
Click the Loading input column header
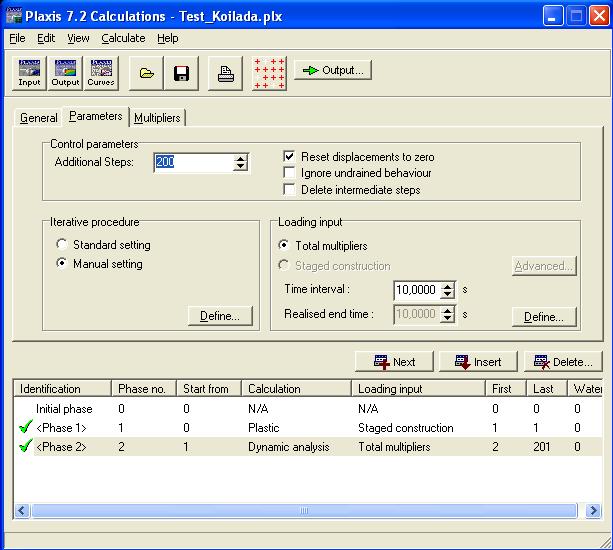[x=419, y=389]
